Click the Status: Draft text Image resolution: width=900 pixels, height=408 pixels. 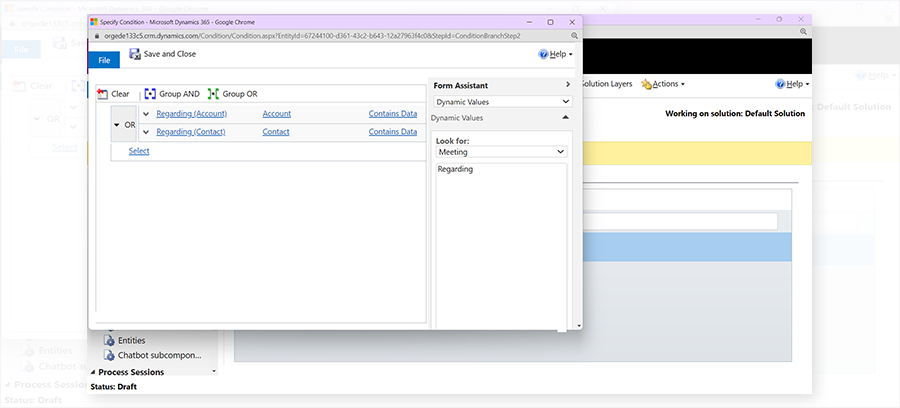[114, 387]
